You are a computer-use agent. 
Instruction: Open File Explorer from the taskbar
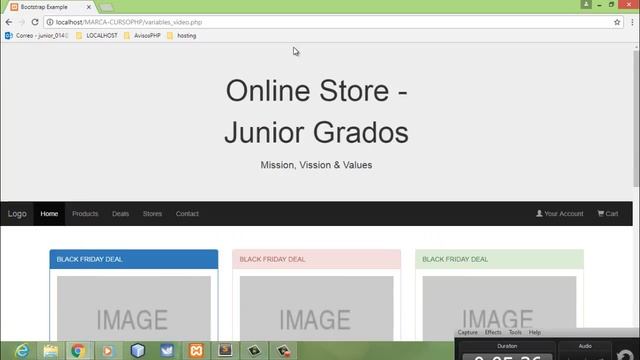(x=51, y=351)
